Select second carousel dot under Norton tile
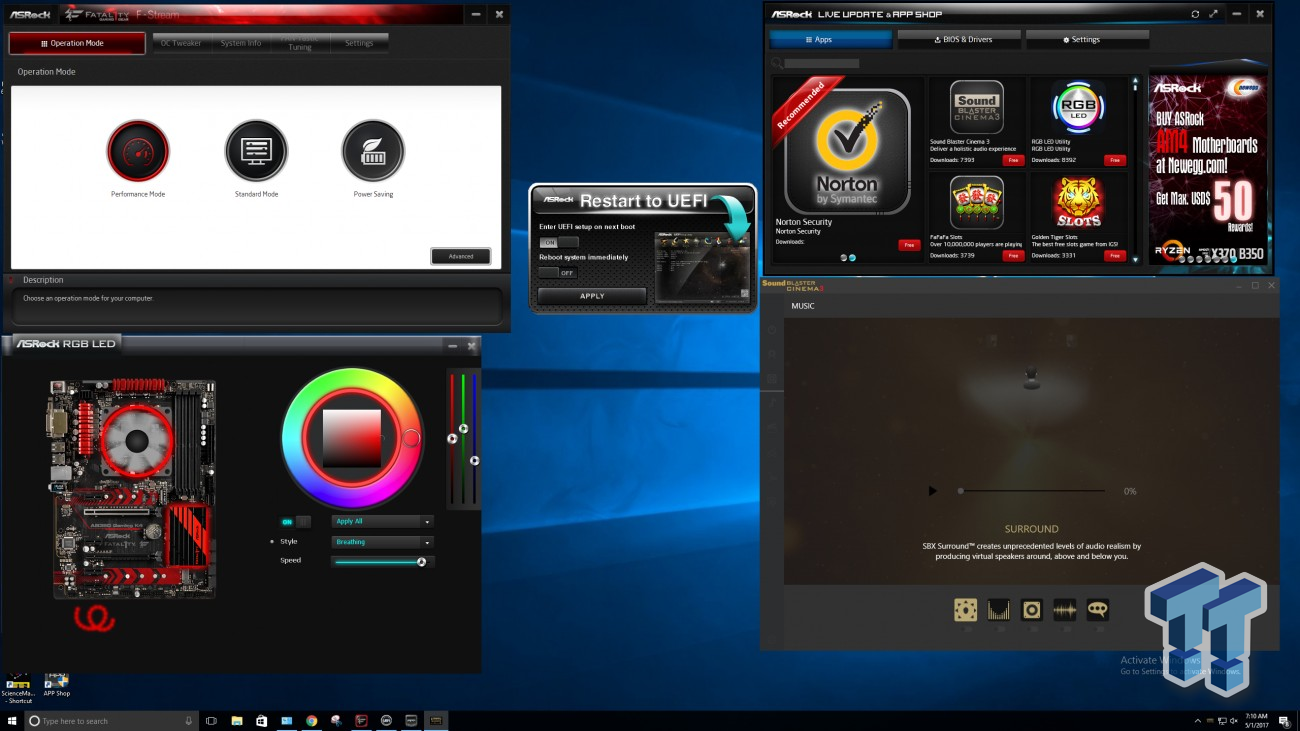This screenshot has height=731, width=1300. pyautogui.click(x=852, y=258)
